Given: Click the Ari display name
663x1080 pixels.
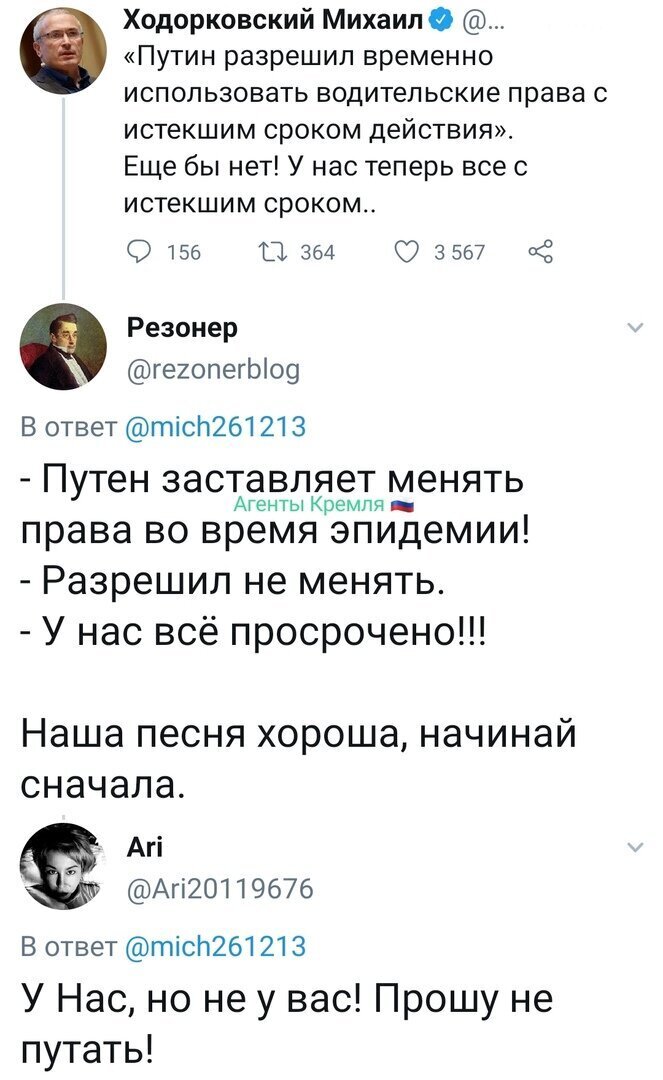Looking at the screenshot, I should (145, 847).
